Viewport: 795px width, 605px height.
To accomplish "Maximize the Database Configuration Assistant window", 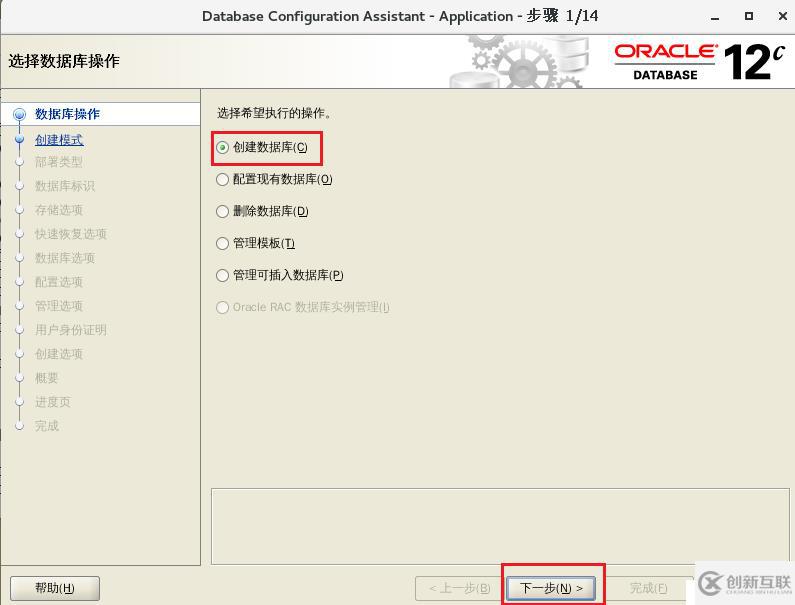I will coord(748,16).
